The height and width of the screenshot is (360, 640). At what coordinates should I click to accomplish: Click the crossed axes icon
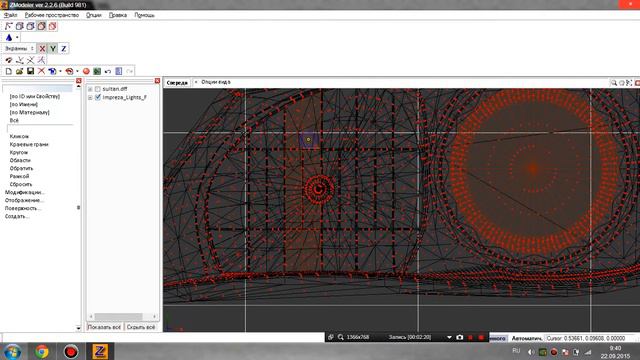click(x=31, y=60)
